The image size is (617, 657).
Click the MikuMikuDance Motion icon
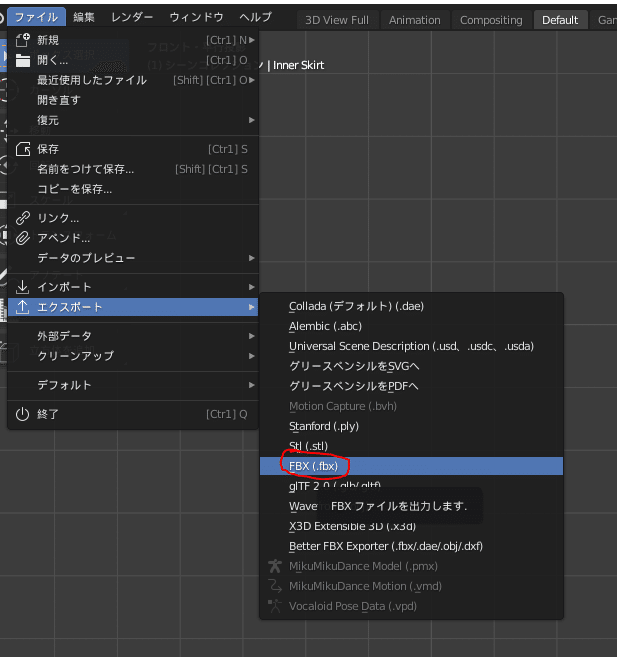(x=275, y=586)
